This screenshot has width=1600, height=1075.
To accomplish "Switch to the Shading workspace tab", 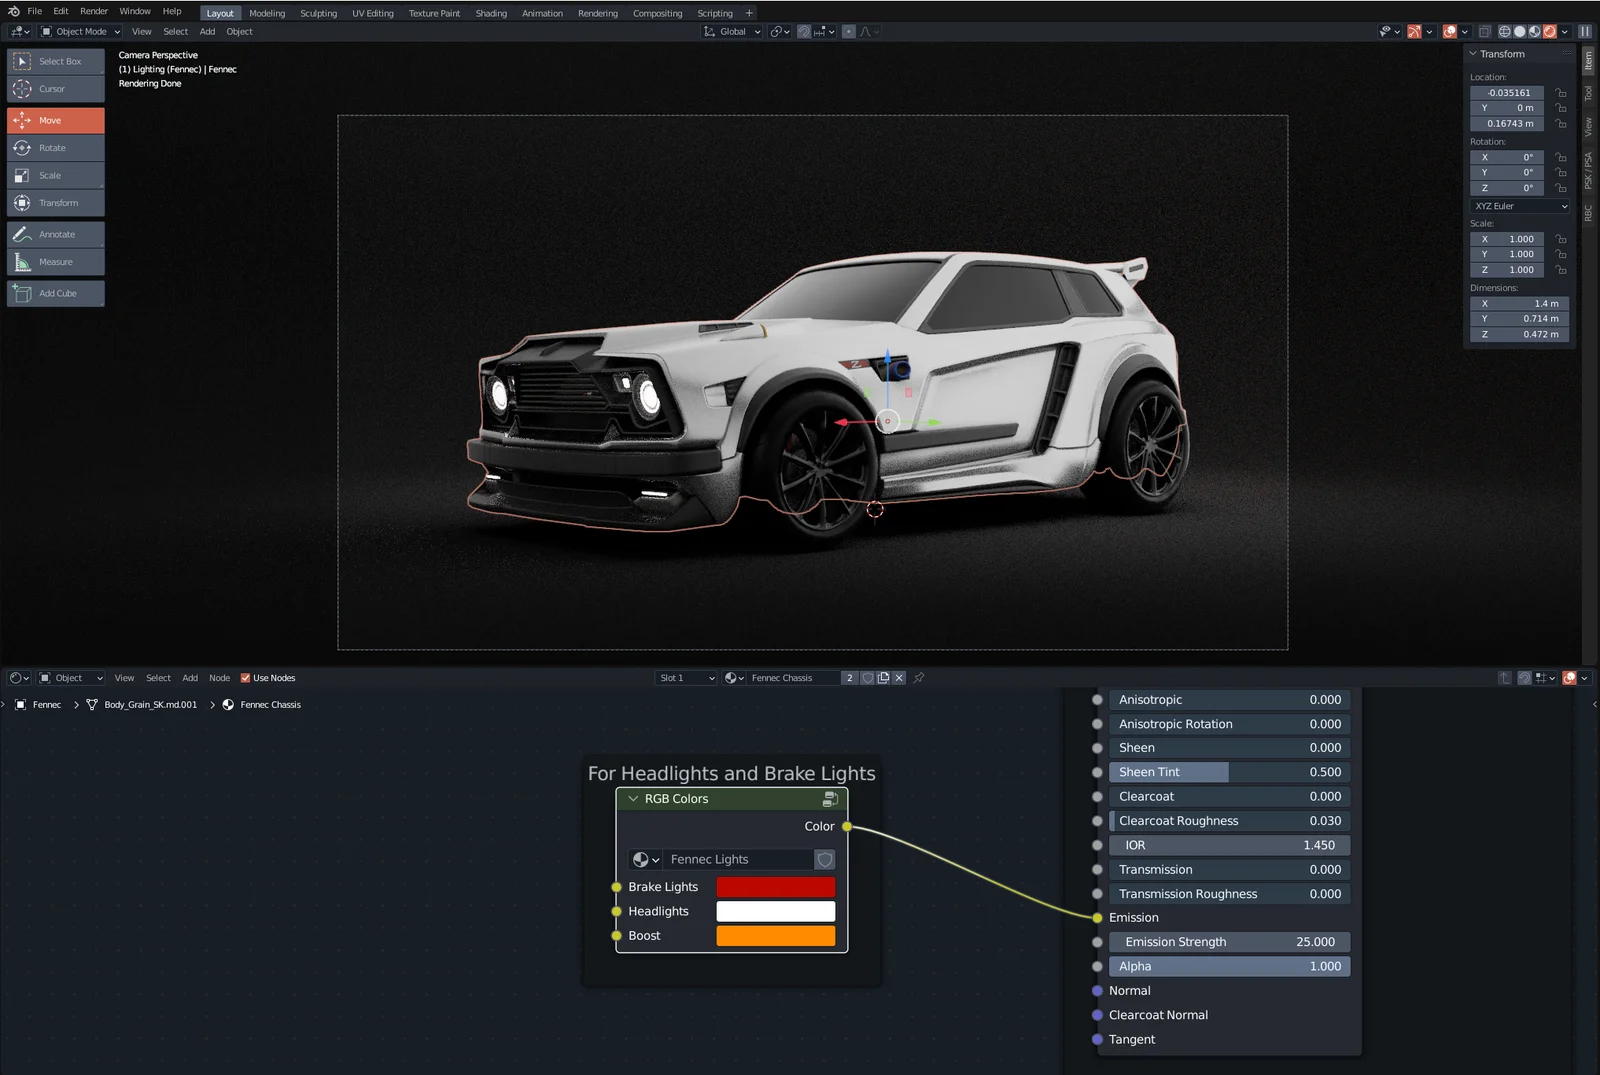I will pos(491,13).
